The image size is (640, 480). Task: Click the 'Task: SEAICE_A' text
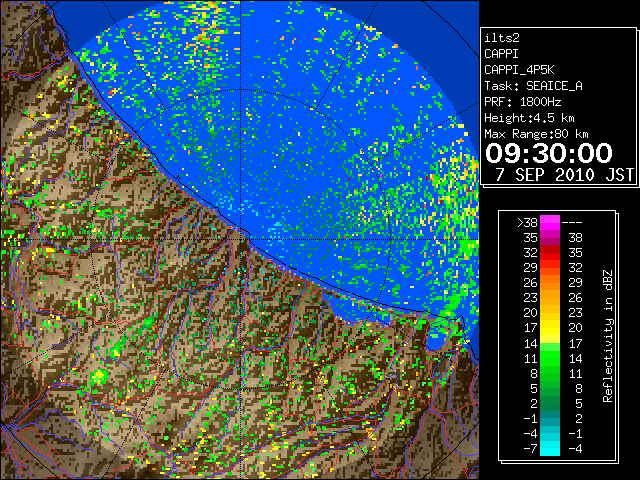click(533, 86)
